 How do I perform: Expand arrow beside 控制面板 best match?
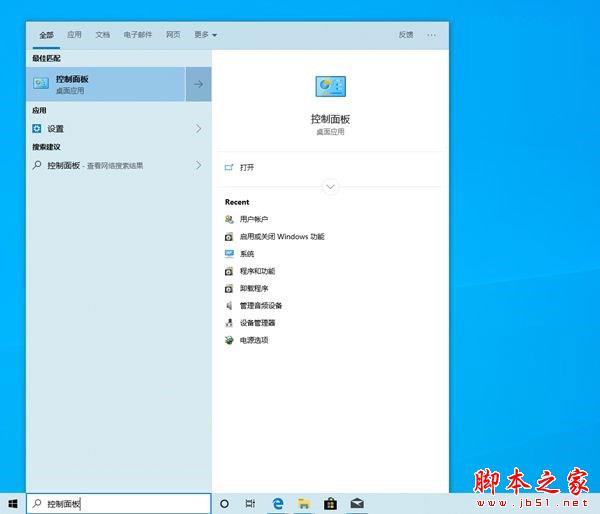pyautogui.click(x=198, y=84)
